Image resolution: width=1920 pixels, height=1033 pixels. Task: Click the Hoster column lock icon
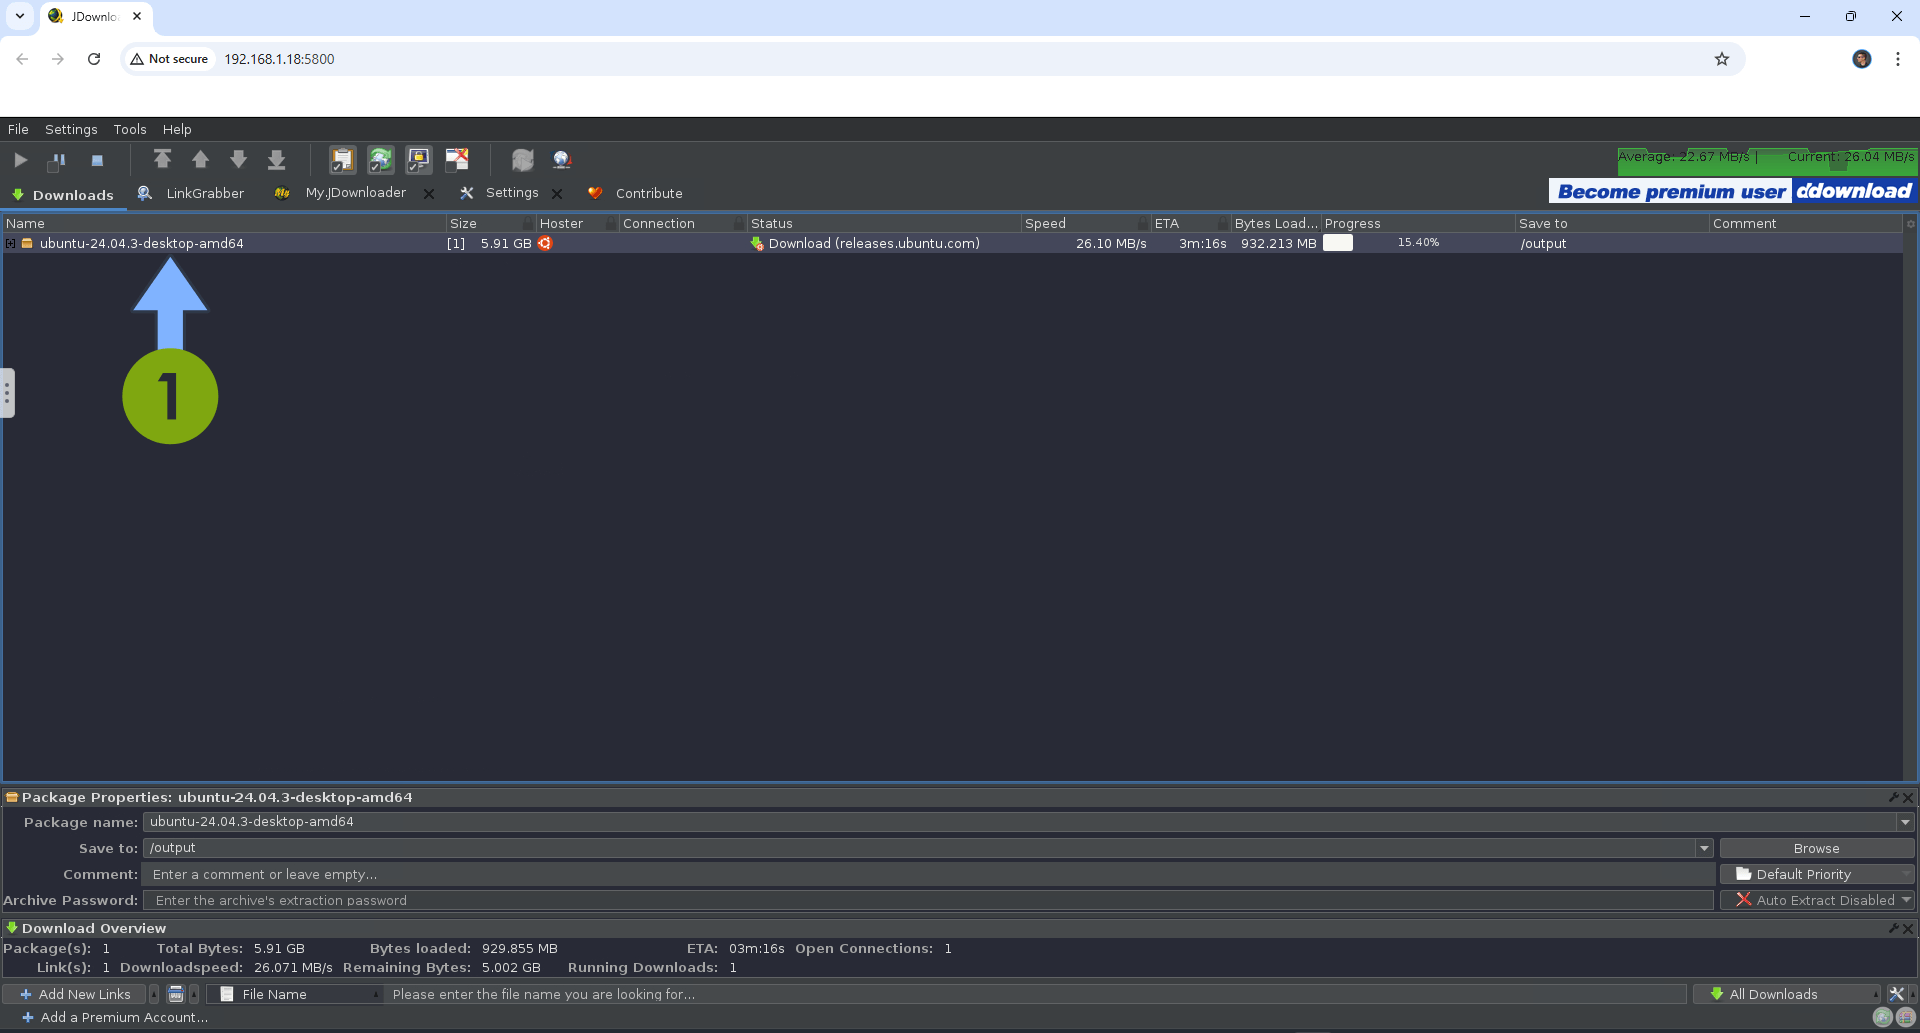[611, 223]
